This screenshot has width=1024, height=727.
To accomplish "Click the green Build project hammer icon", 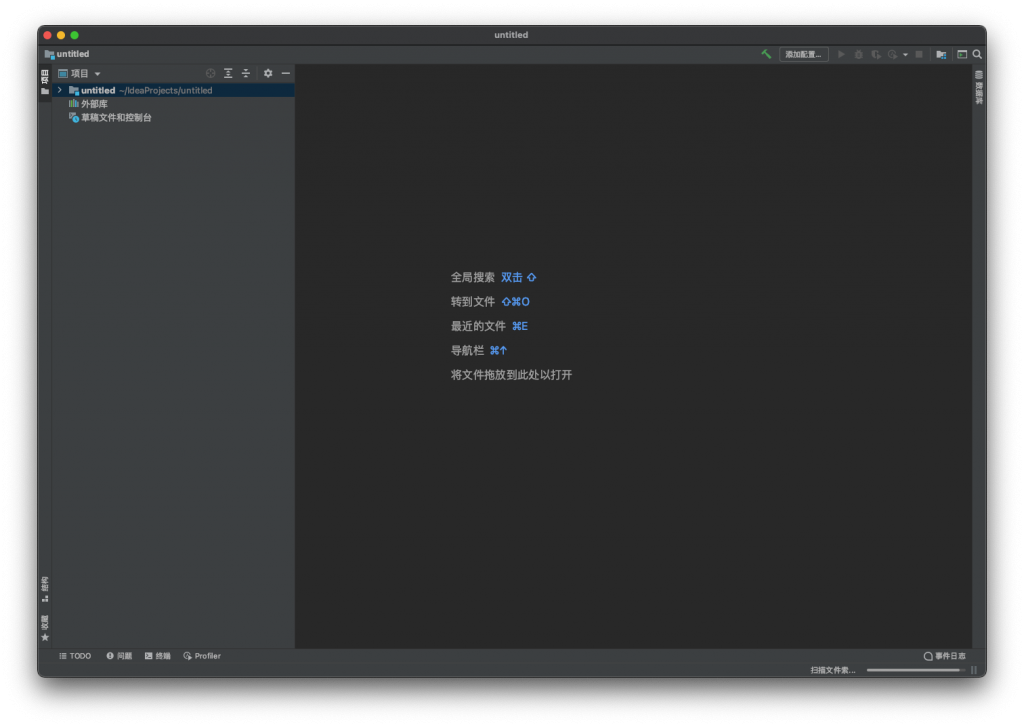I will 766,54.
